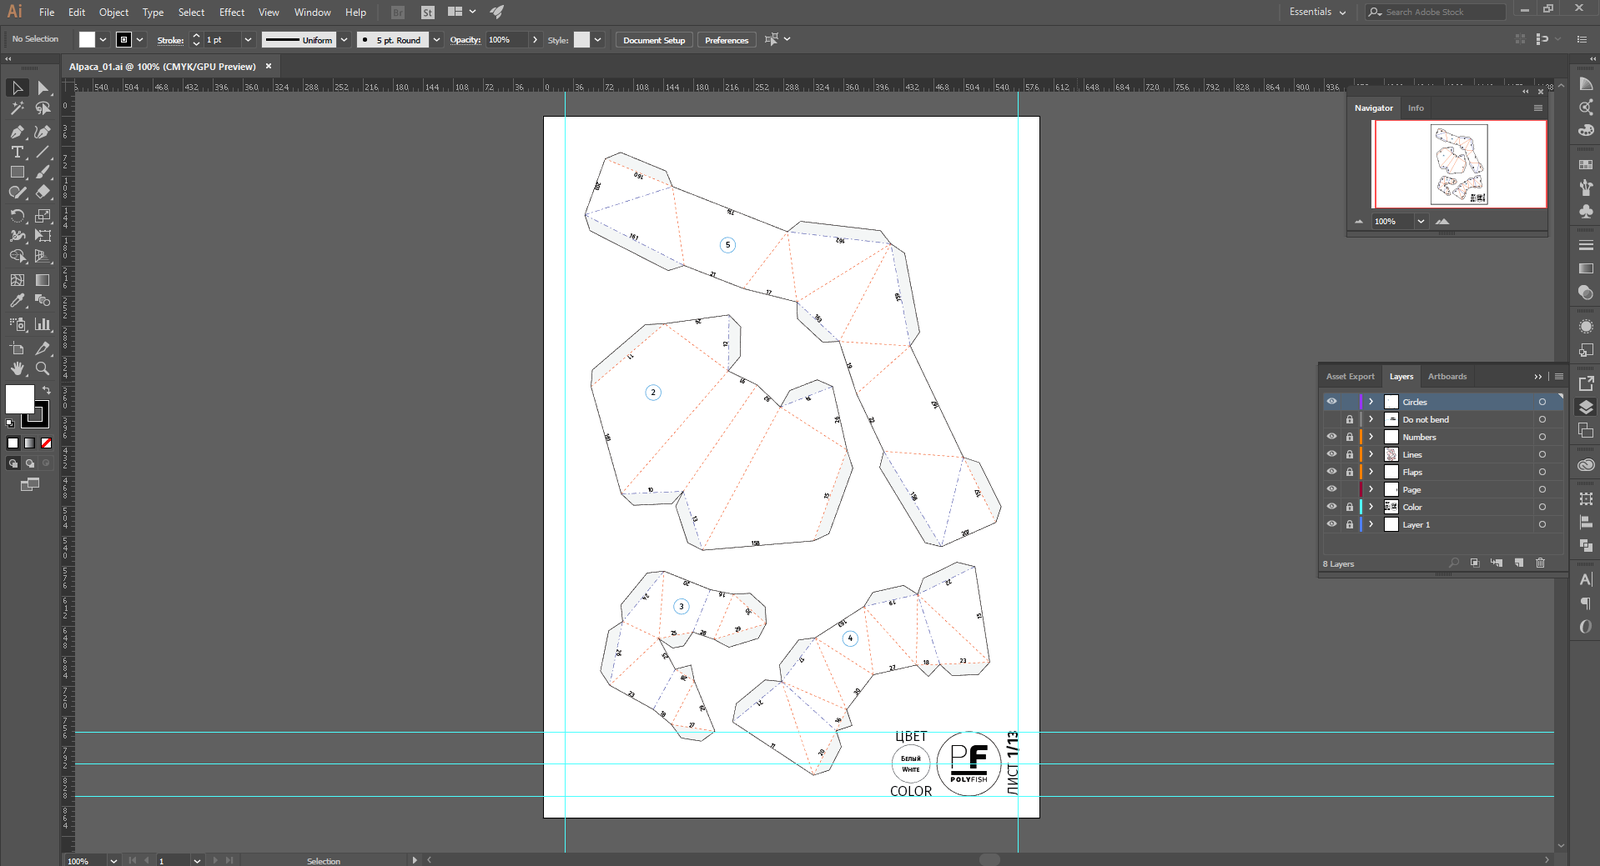This screenshot has height=866, width=1600.
Task: Set paint to None (red slash)
Action: 46,443
